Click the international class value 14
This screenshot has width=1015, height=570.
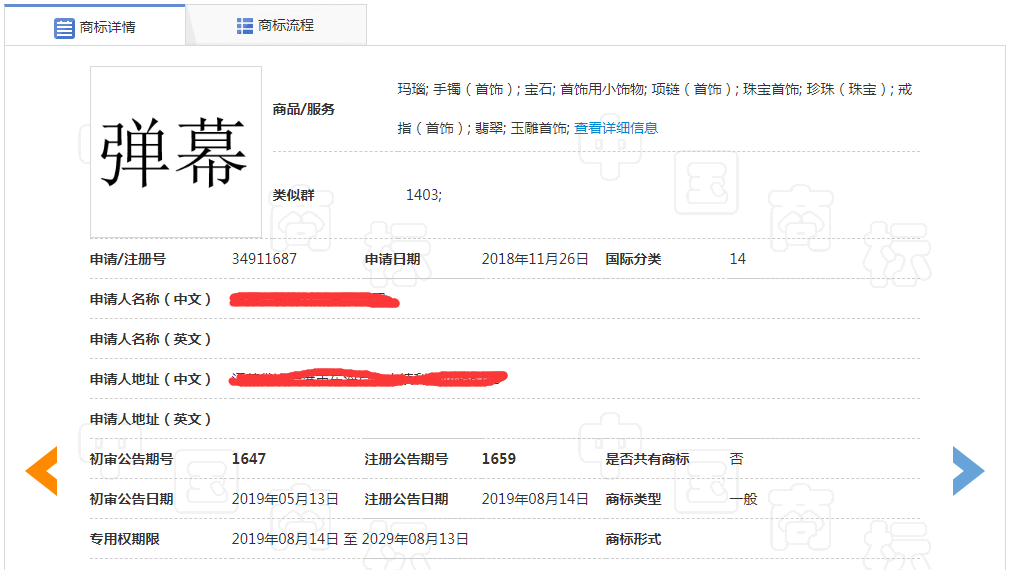(x=737, y=259)
